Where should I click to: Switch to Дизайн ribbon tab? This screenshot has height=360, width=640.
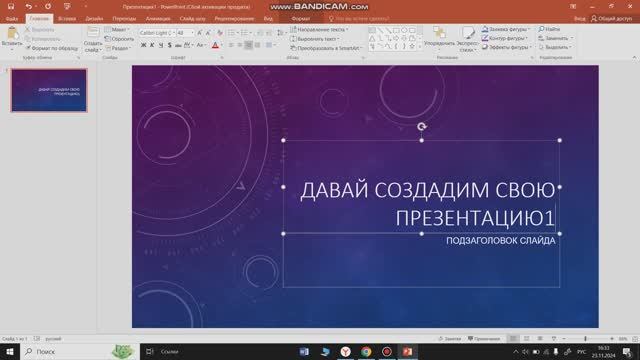[94, 19]
